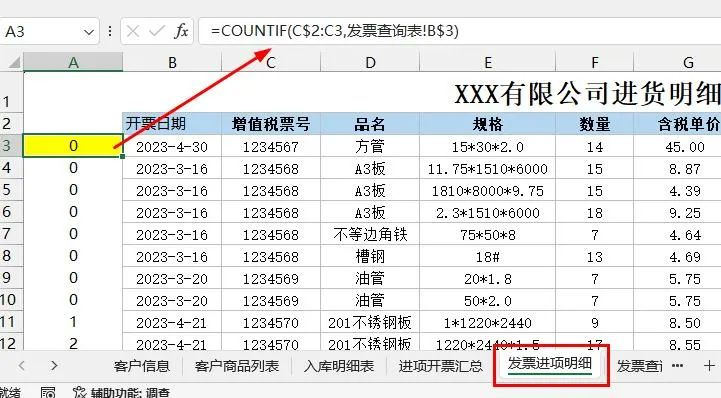Click price cell 4.39

click(x=678, y=191)
